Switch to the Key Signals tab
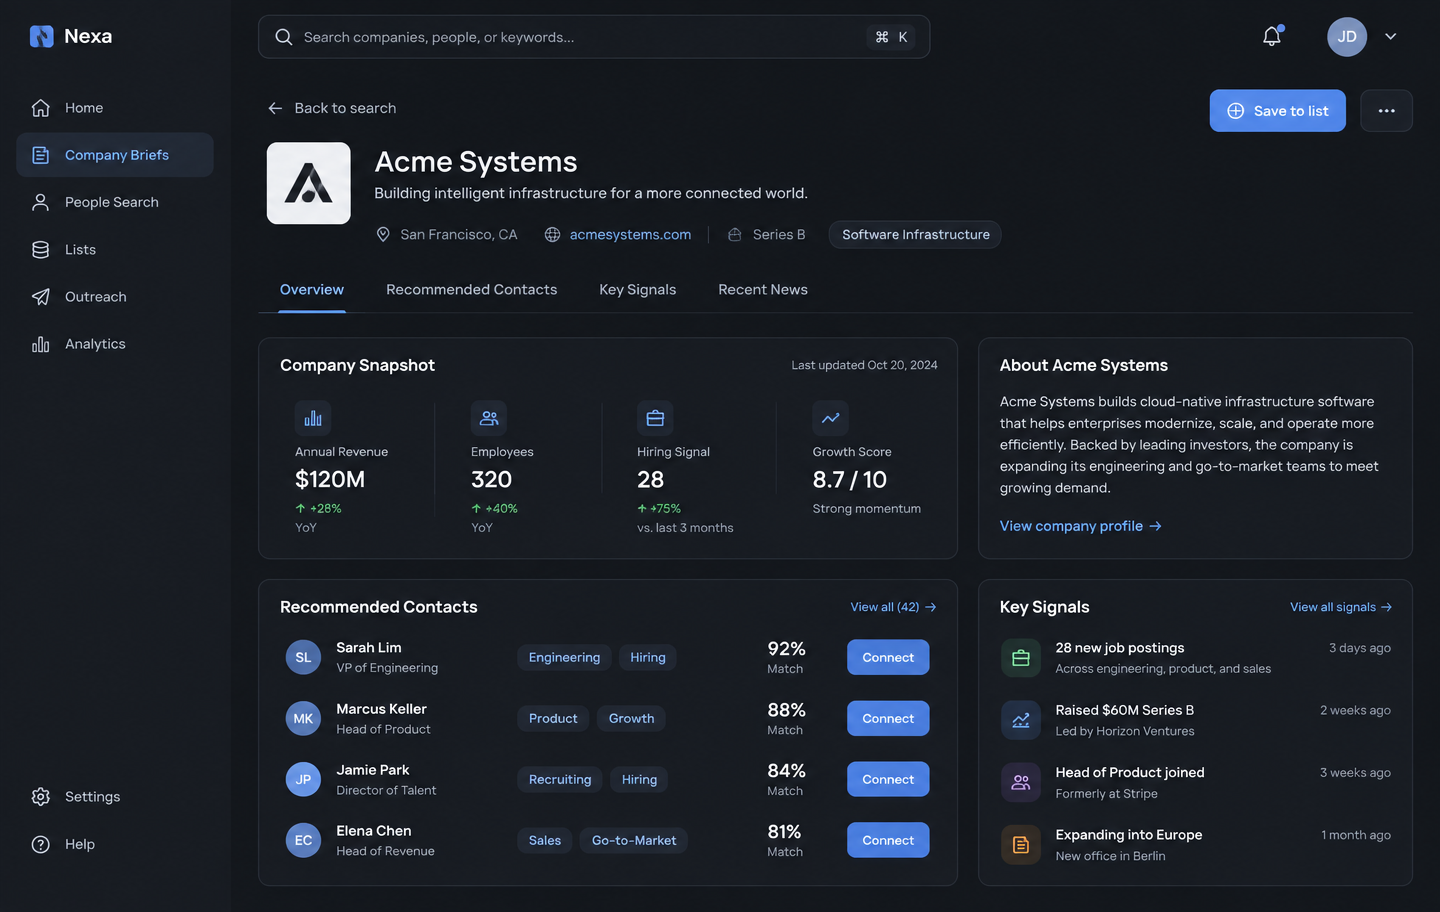 pos(638,290)
